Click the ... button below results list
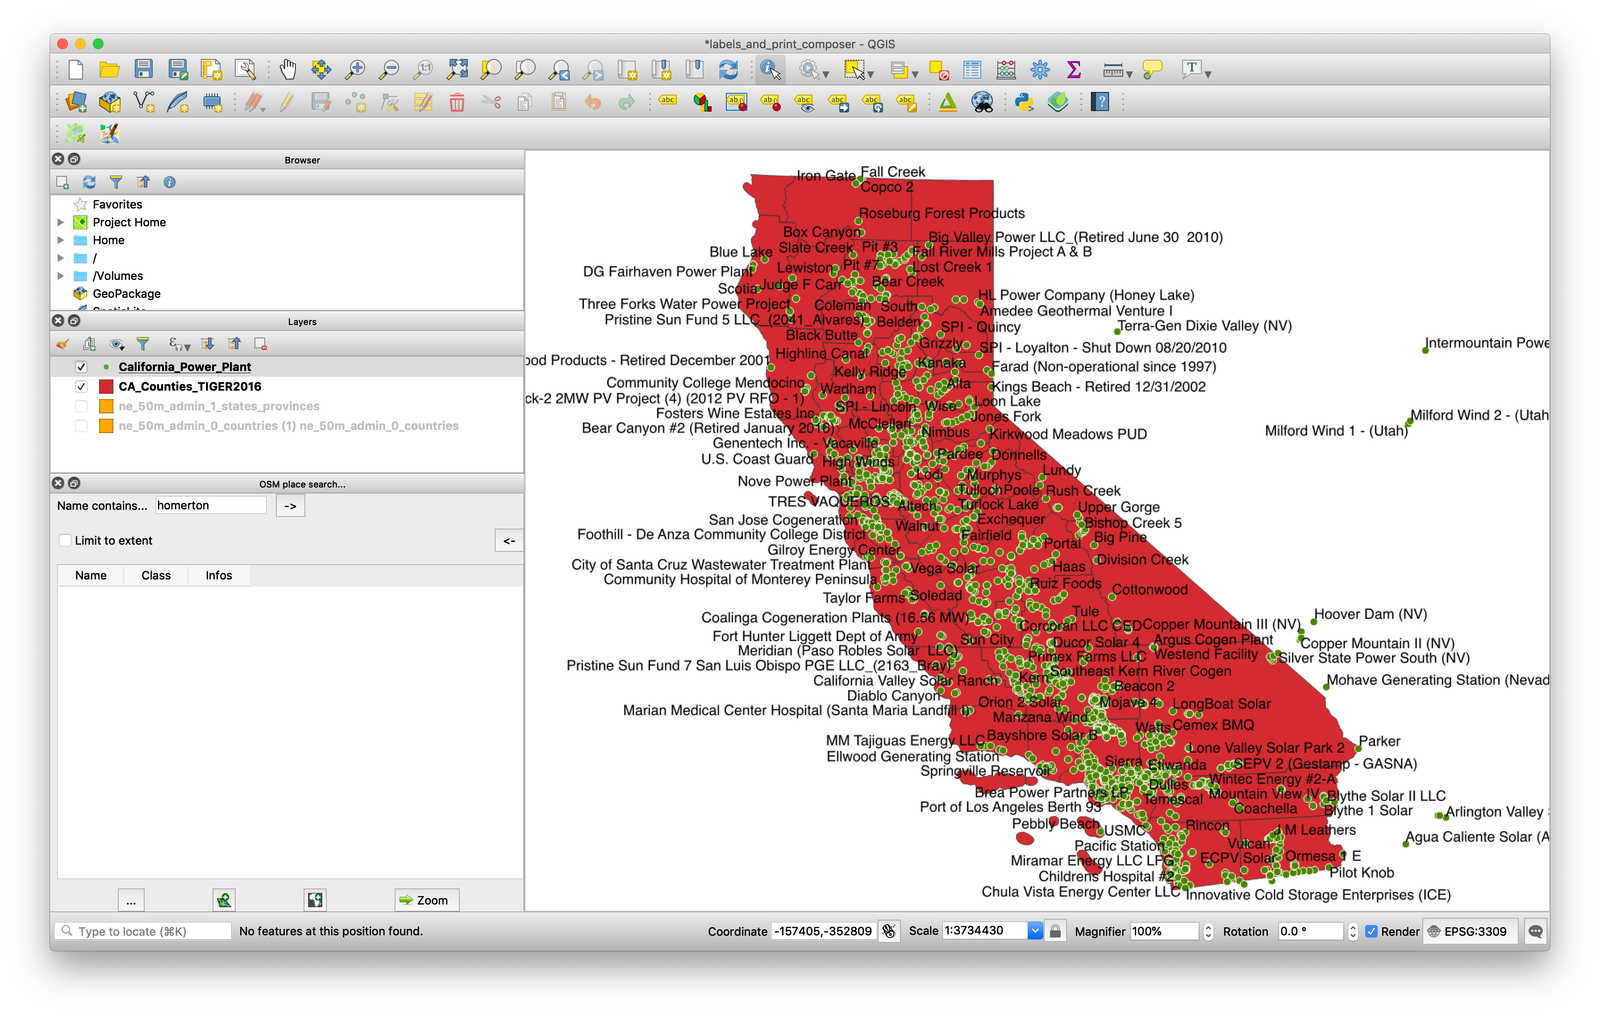 [131, 900]
